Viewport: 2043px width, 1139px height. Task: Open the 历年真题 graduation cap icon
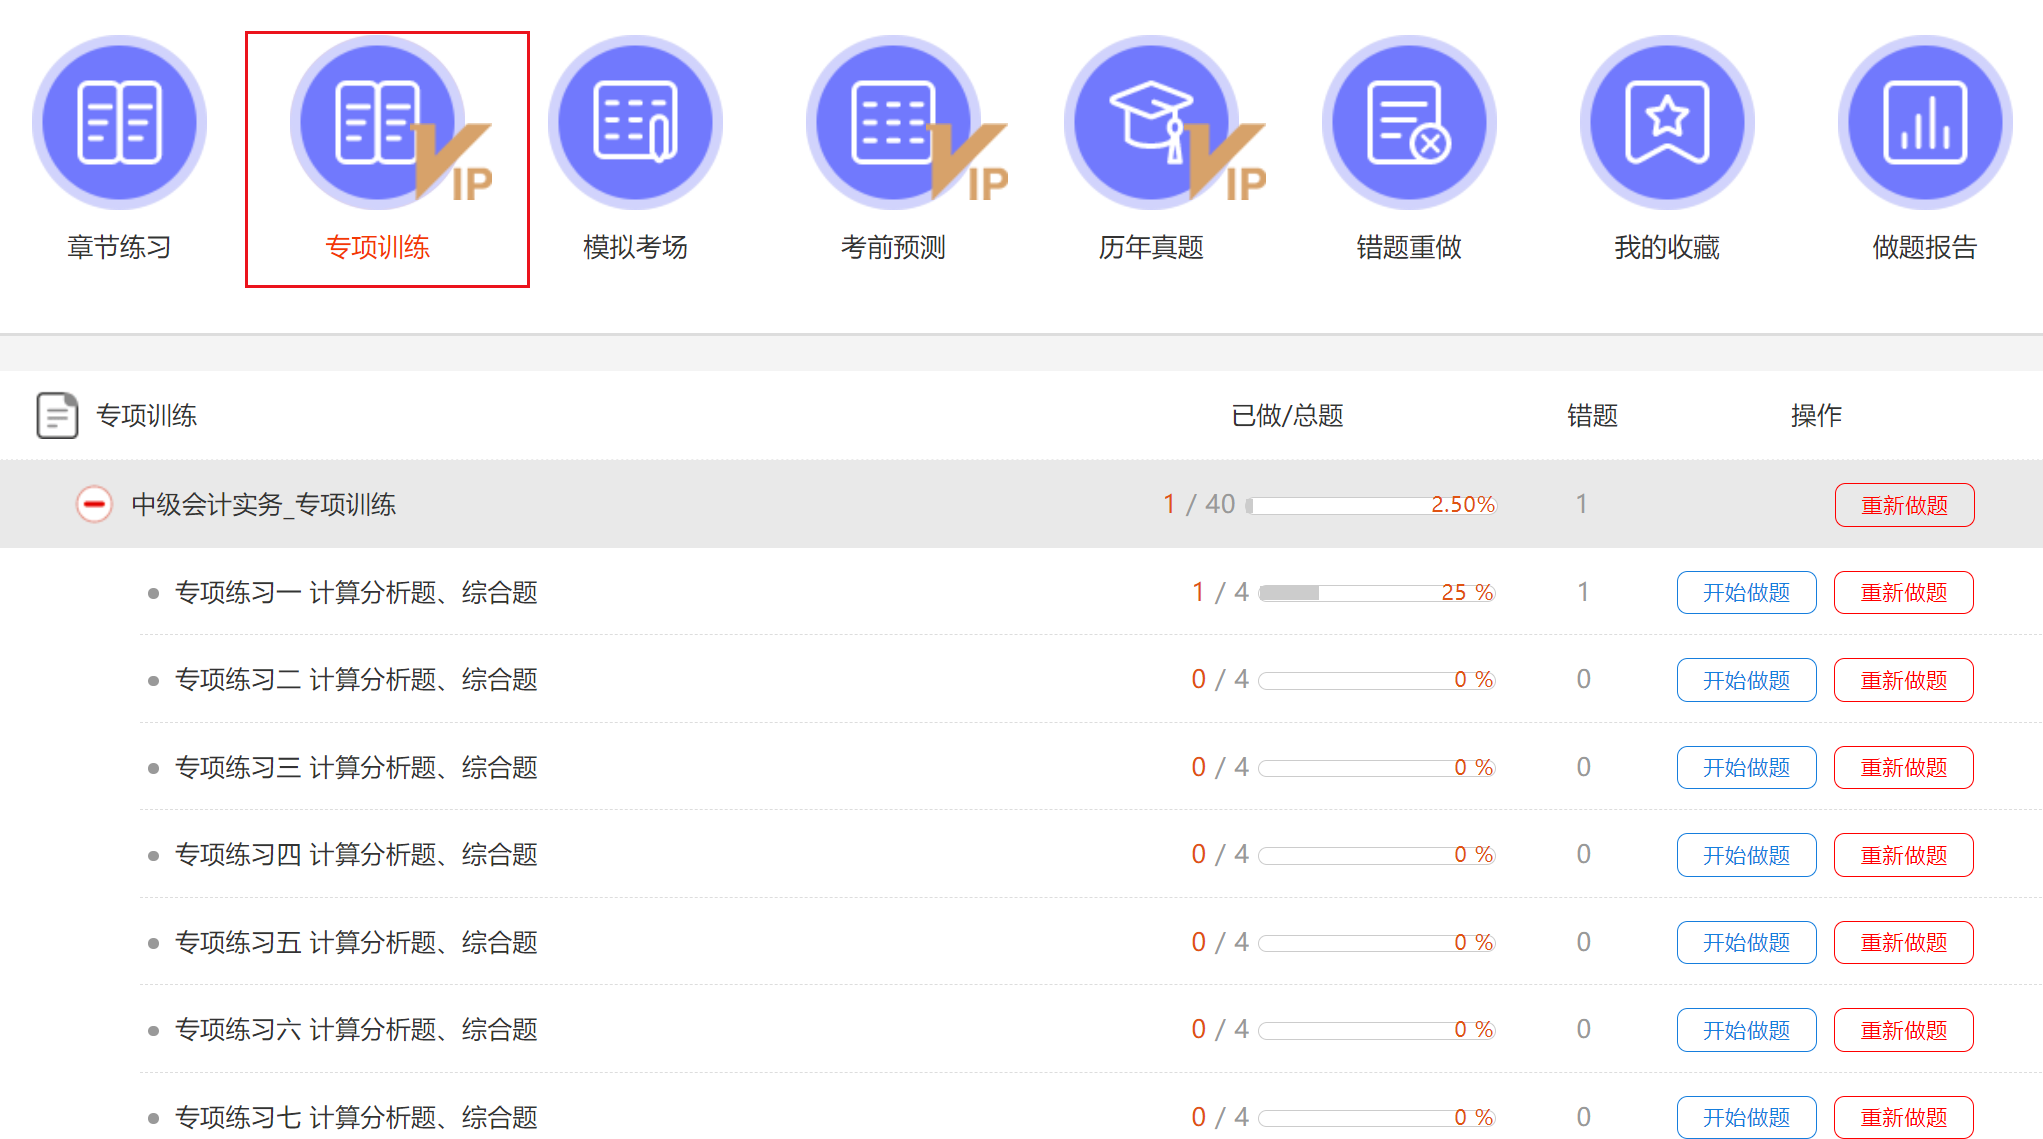(1151, 123)
